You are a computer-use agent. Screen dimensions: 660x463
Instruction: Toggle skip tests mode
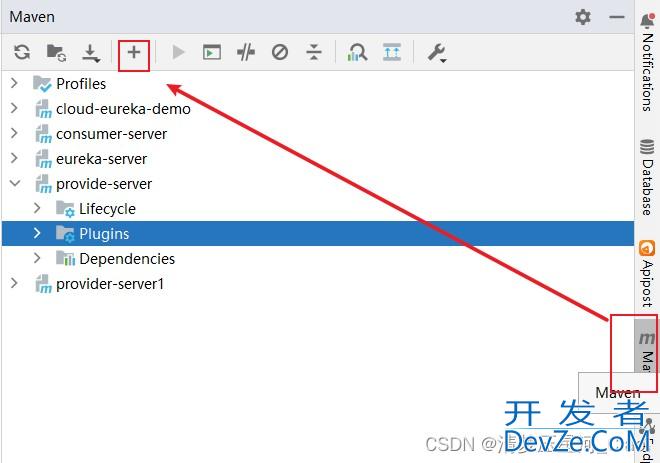tap(280, 53)
